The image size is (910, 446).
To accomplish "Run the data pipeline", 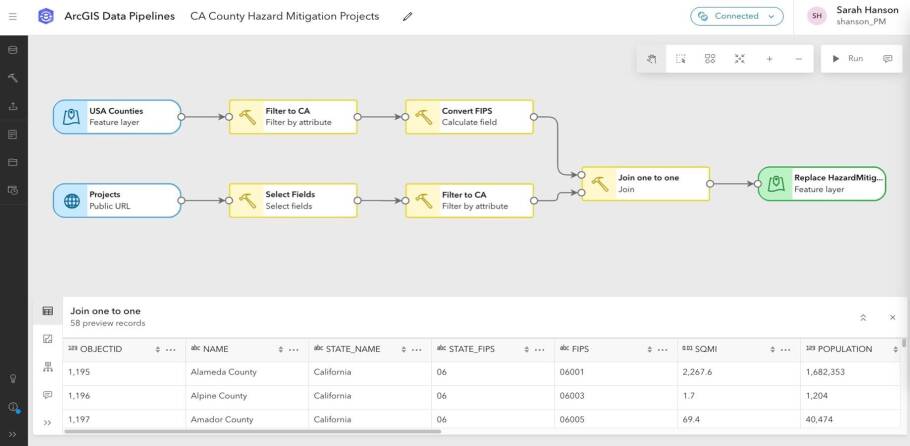I will click(847, 59).
